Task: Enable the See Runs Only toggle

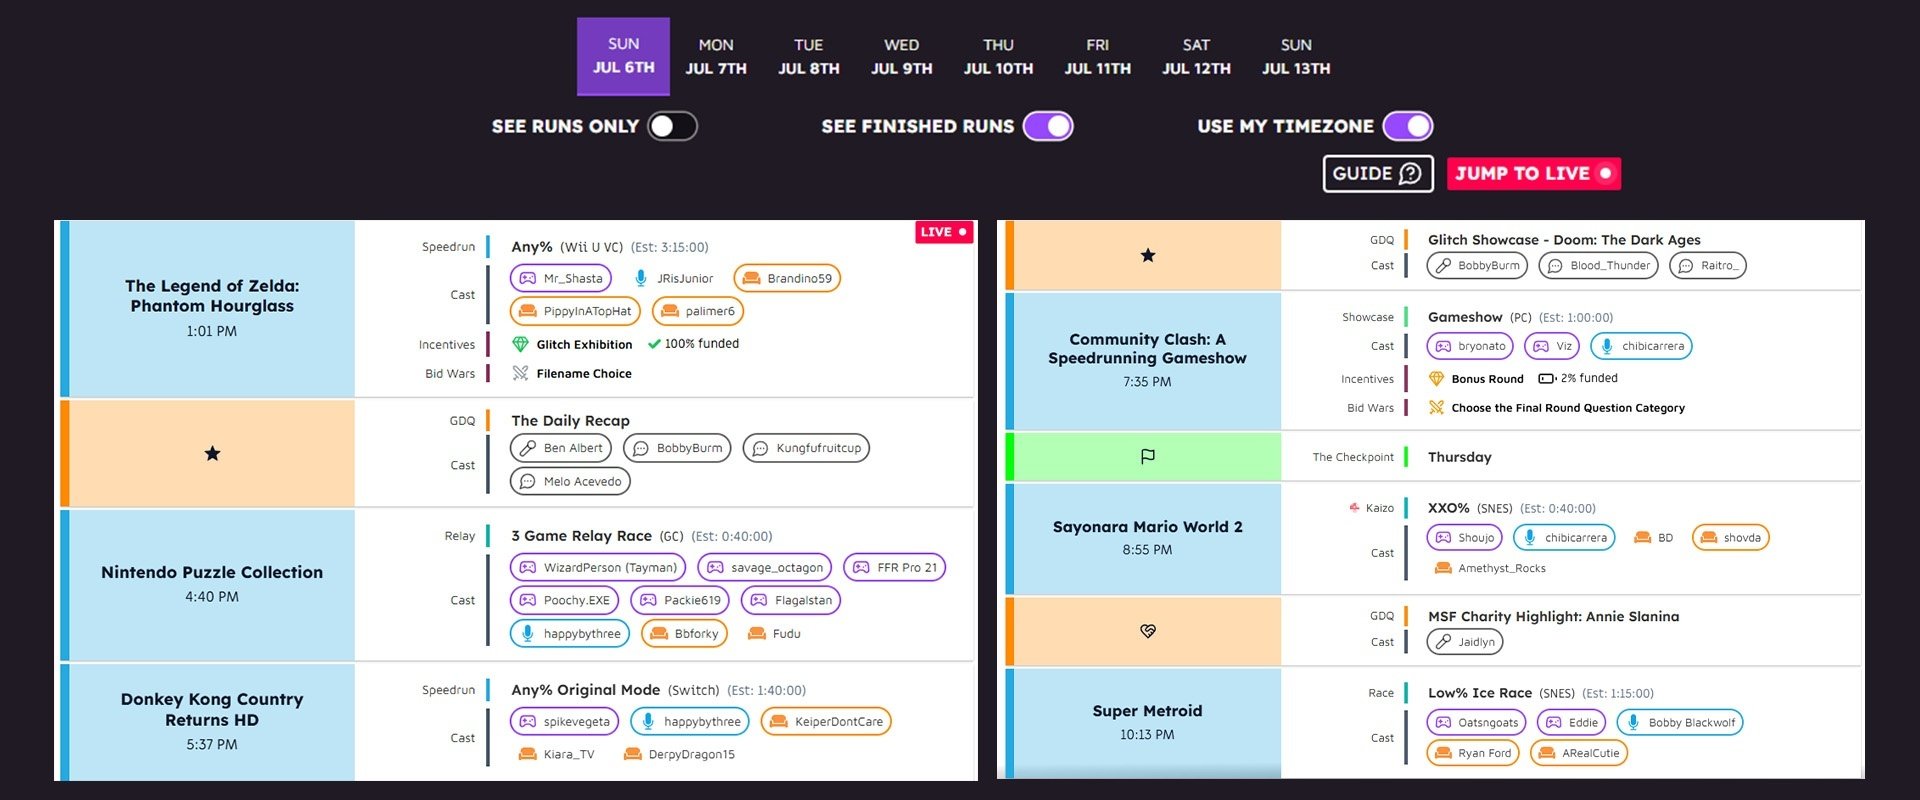Action: pyautogui.click(x=672, y=126)
